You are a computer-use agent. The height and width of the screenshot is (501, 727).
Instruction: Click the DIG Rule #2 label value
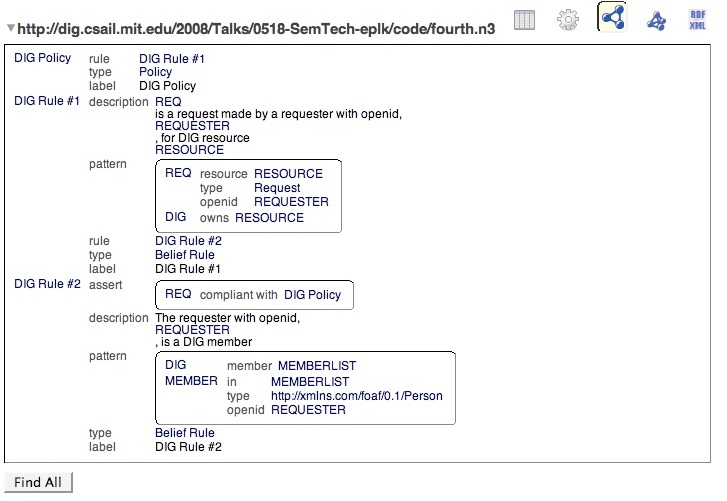[188, 447]
